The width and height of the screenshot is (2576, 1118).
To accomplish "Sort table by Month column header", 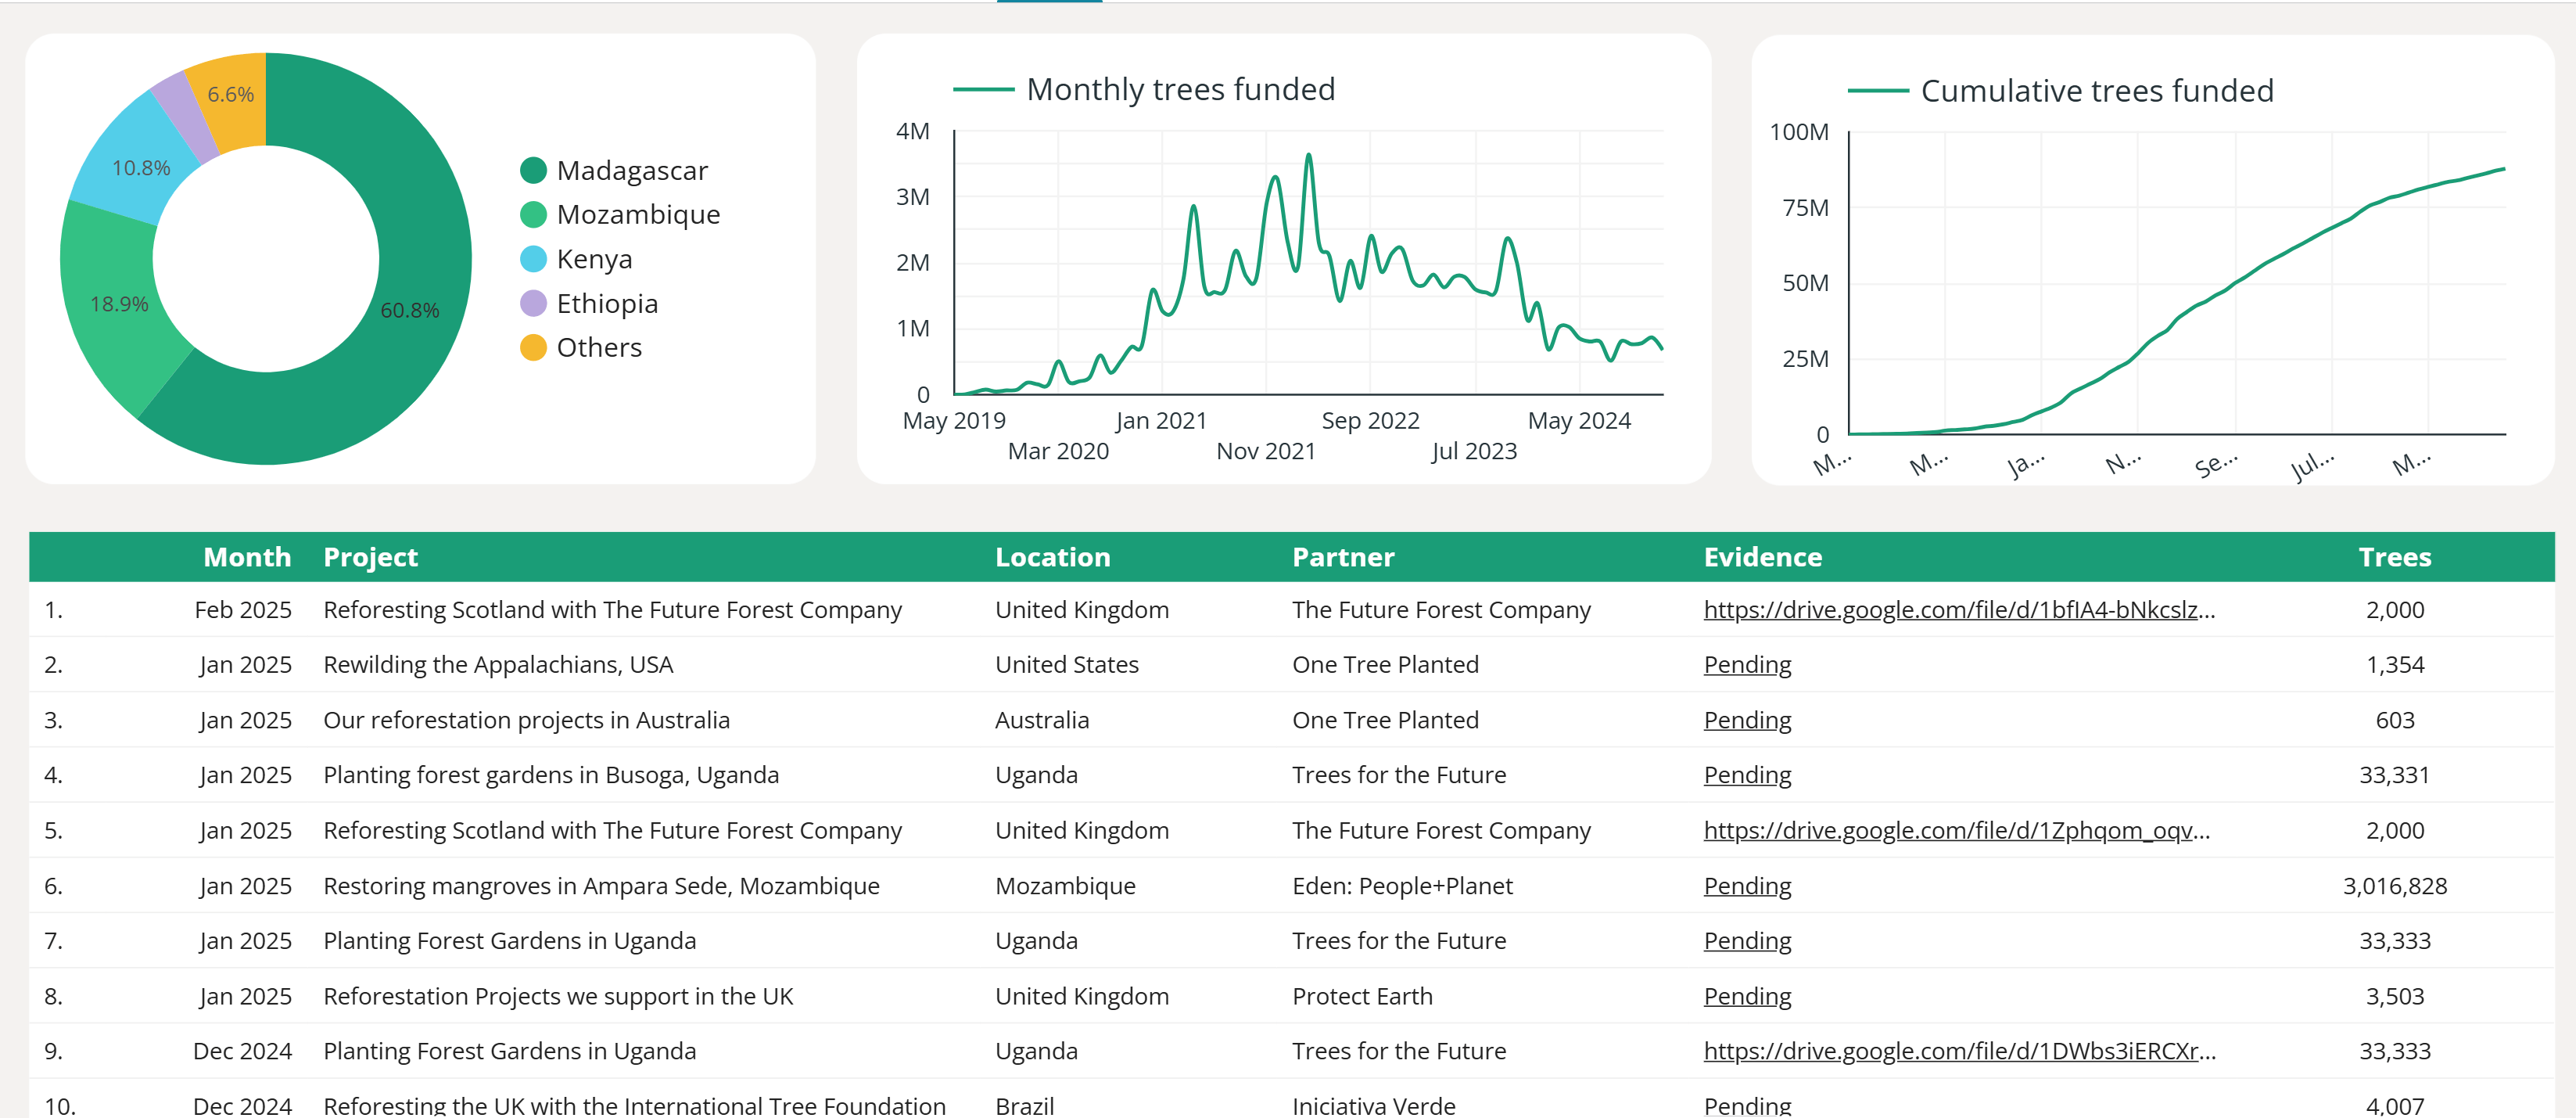I will tap(247, 557).
